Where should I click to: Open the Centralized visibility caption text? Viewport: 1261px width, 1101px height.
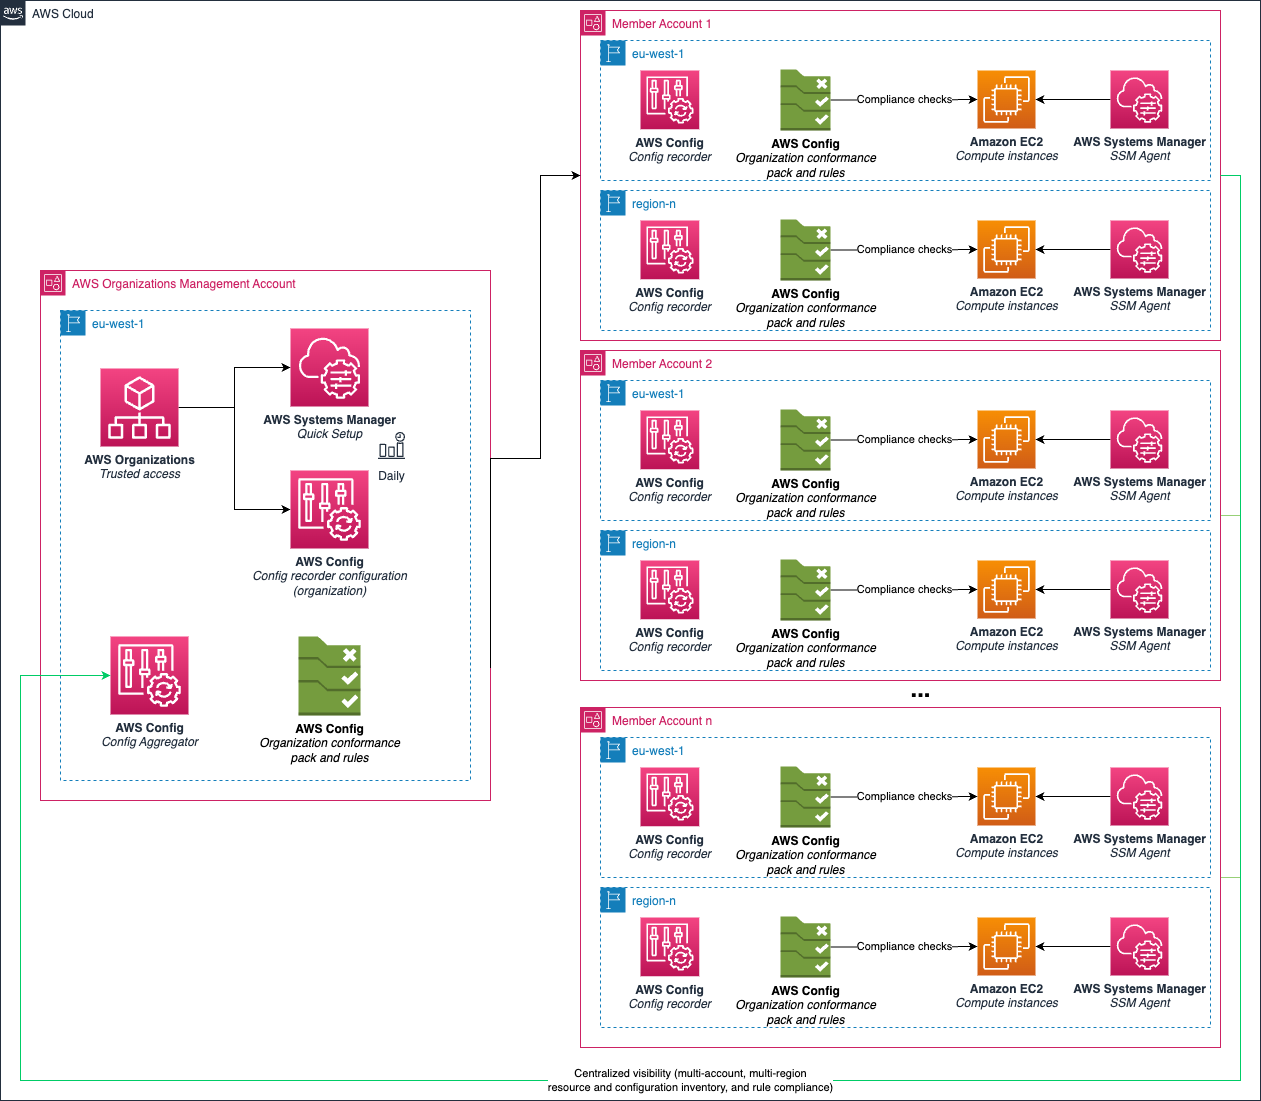point(690,1080)
